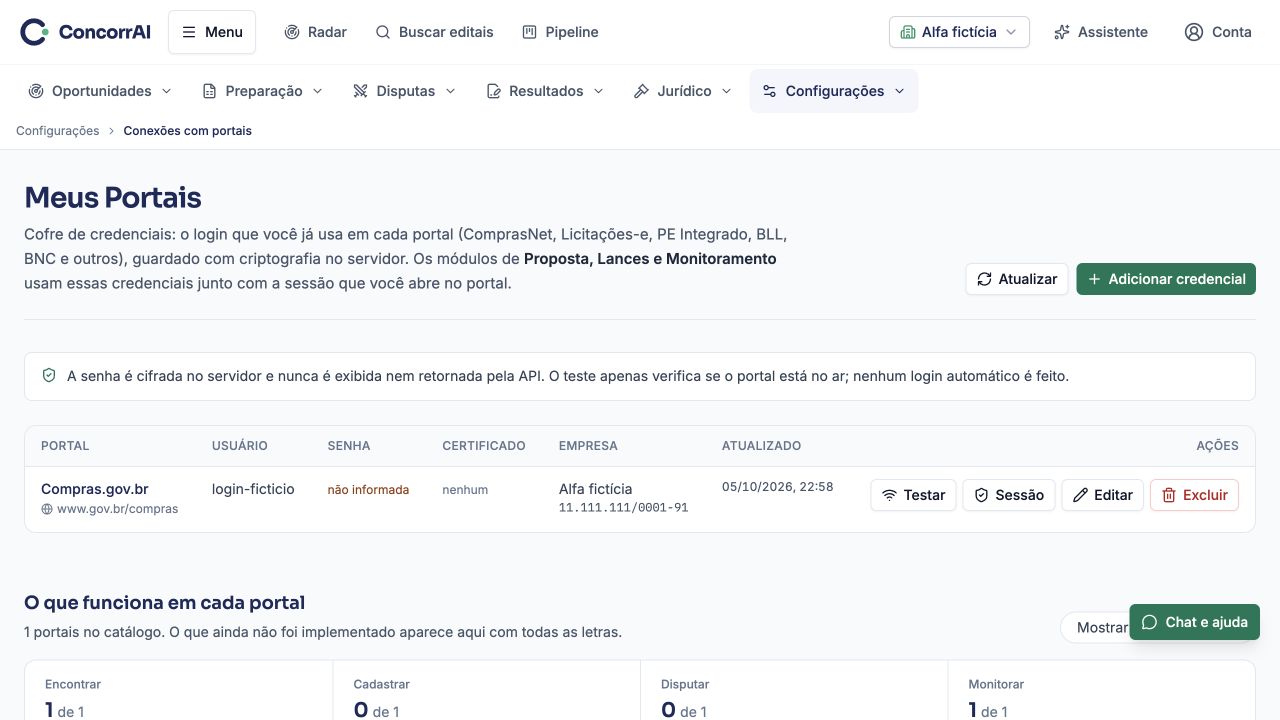Viewport: 1280px width, 720px height.
Task: Click the Compras.gov.br portal name
Action: pyautogui.click(x=95, y=489)
